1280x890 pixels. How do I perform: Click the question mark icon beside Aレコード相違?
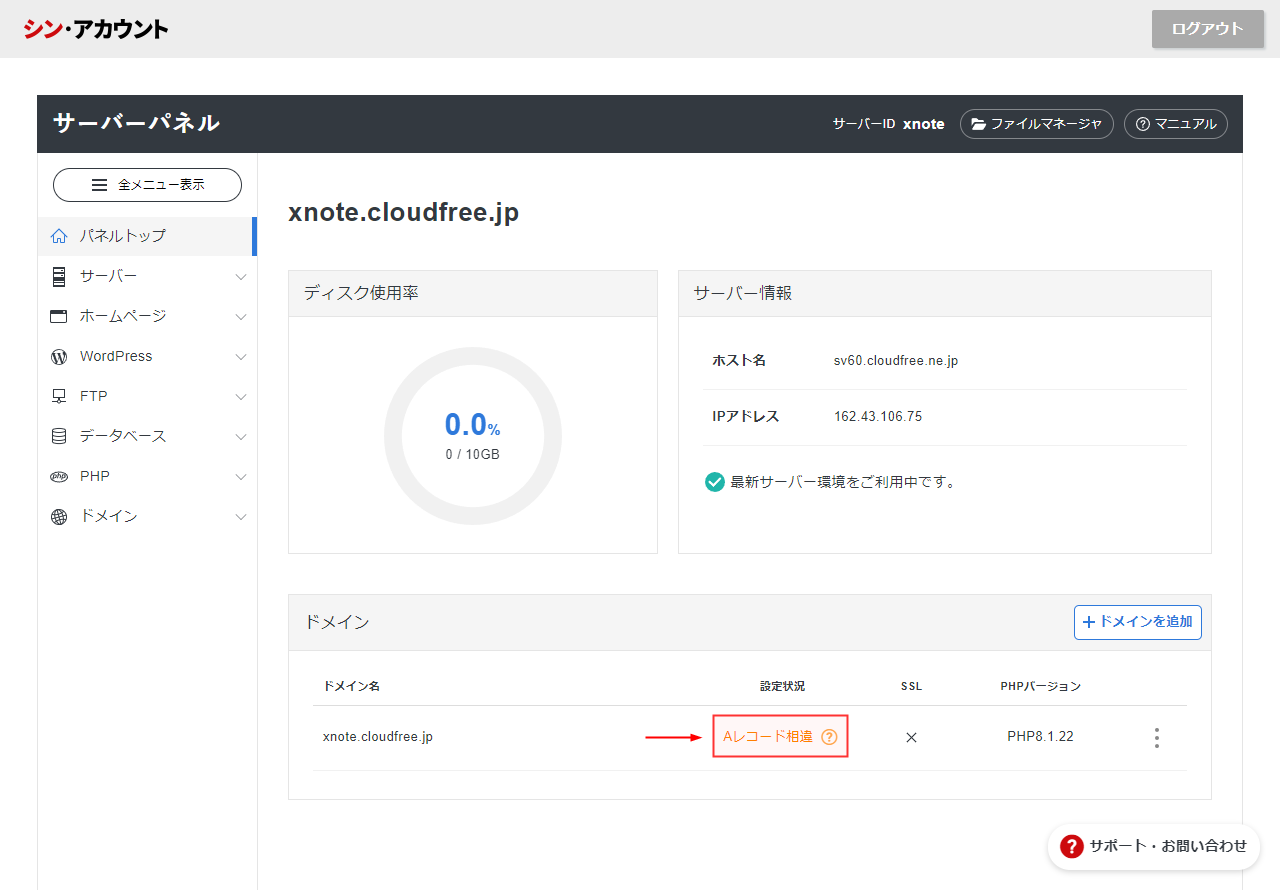[829, 737]
